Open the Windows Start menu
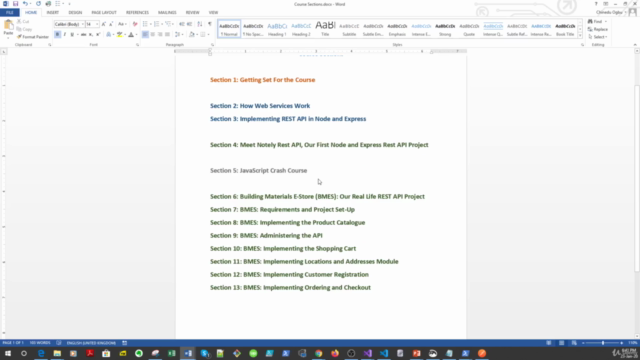Image resolution: width=640 pixels, height=360 pixels. (8, 353)
